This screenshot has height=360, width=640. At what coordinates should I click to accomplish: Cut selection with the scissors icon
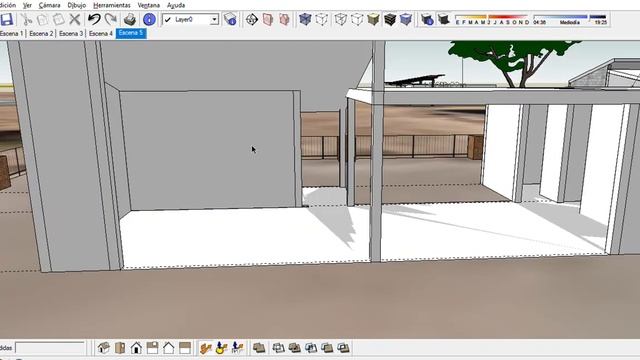[27, 19]
